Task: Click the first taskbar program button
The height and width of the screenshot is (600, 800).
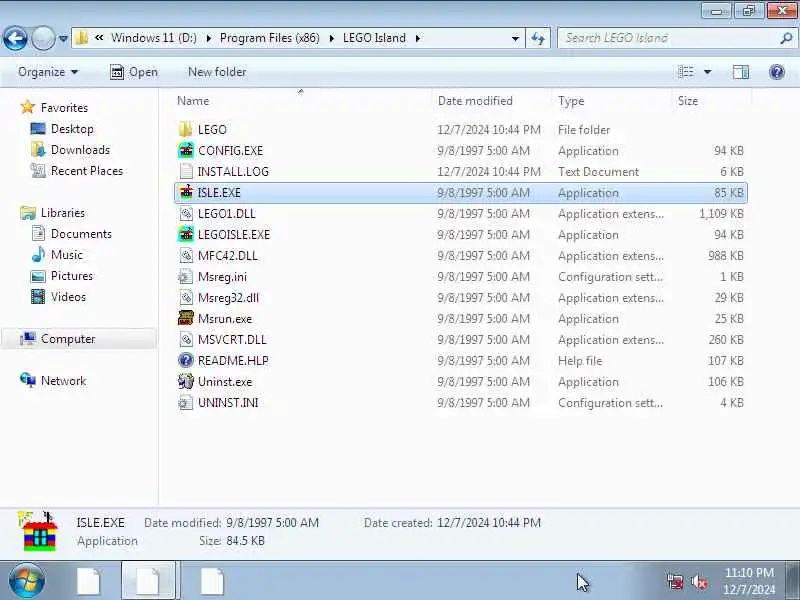Action: [88, 581]
